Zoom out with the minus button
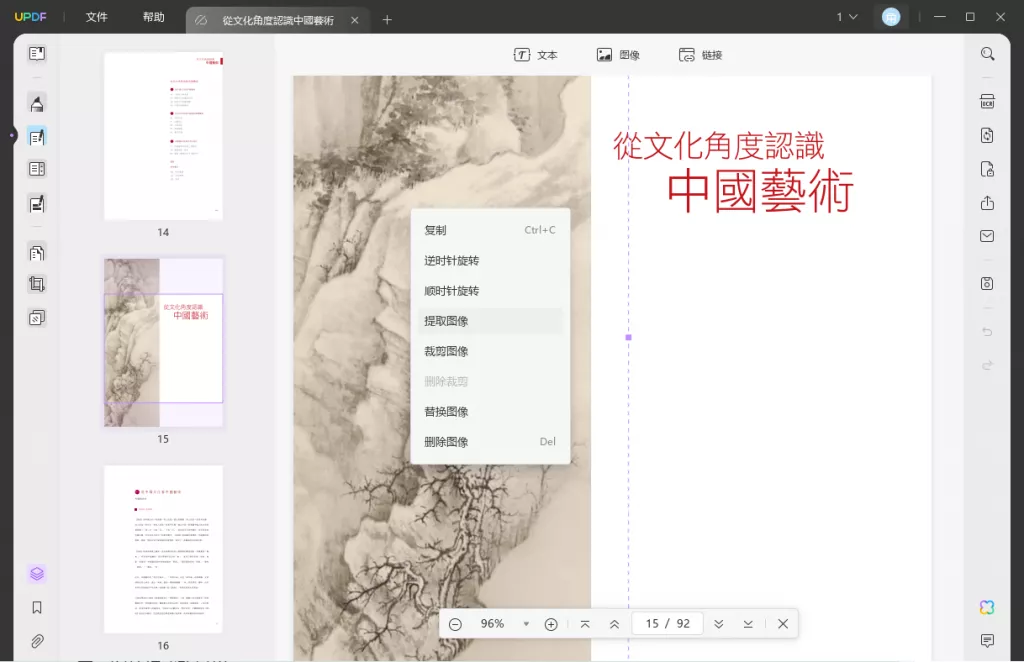 [x=455, y=624]
